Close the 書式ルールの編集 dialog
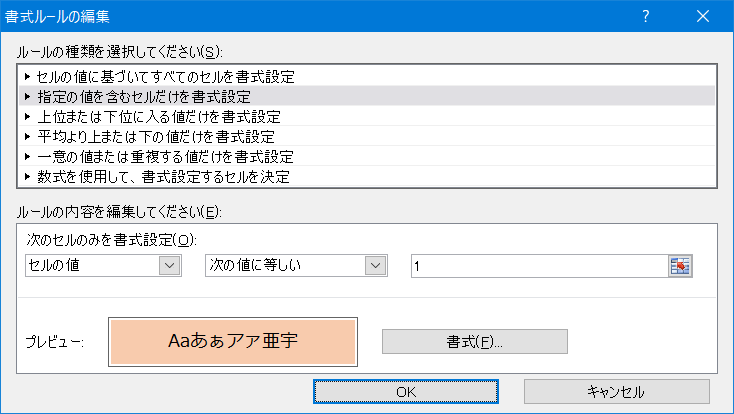734x414 pixels. click(703, 16)
